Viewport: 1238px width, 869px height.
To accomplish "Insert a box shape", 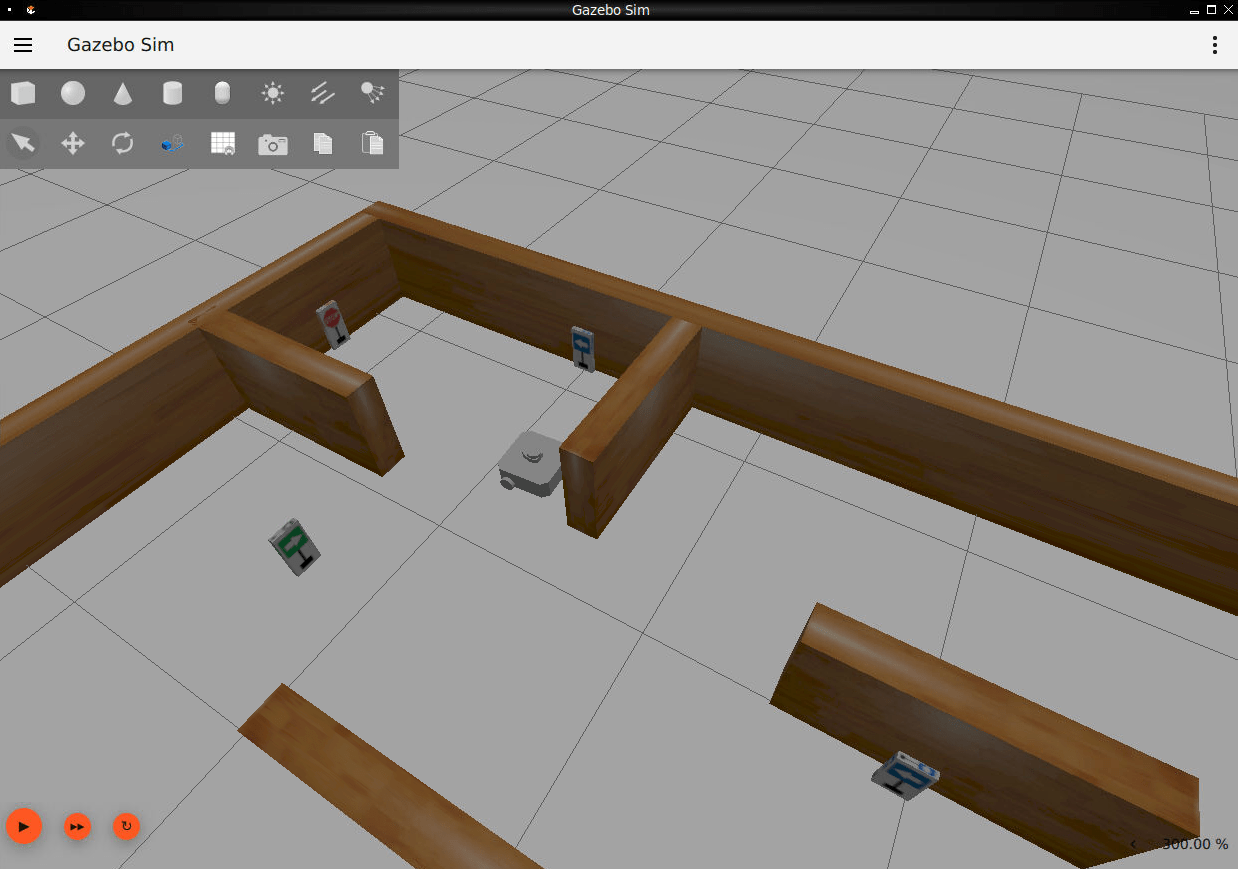I will tap(23, 93).
